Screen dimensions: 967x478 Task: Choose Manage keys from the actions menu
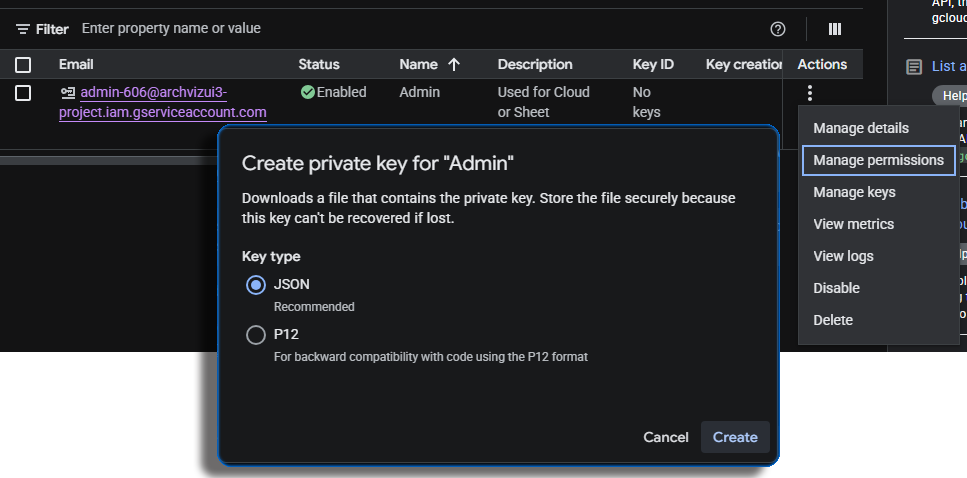click(x=854, y=192)
